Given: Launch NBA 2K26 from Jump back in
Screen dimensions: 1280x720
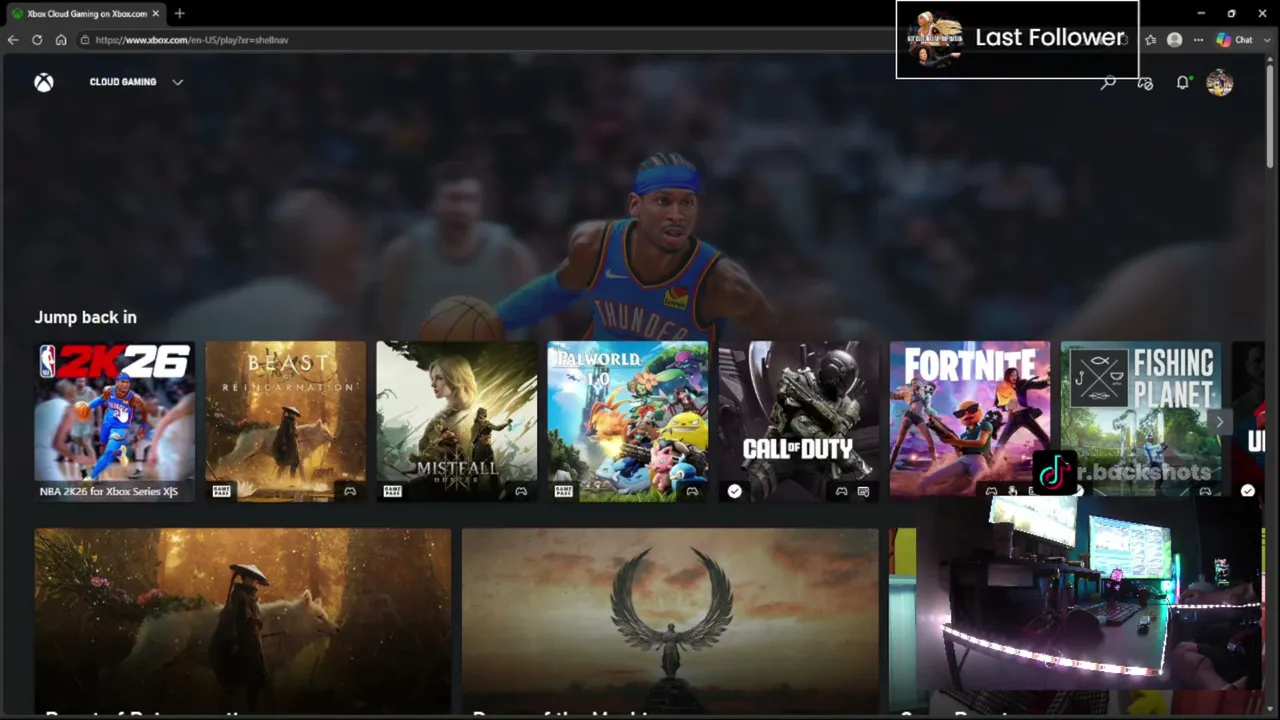Looking at the screenshot, I should coord(115,421).
